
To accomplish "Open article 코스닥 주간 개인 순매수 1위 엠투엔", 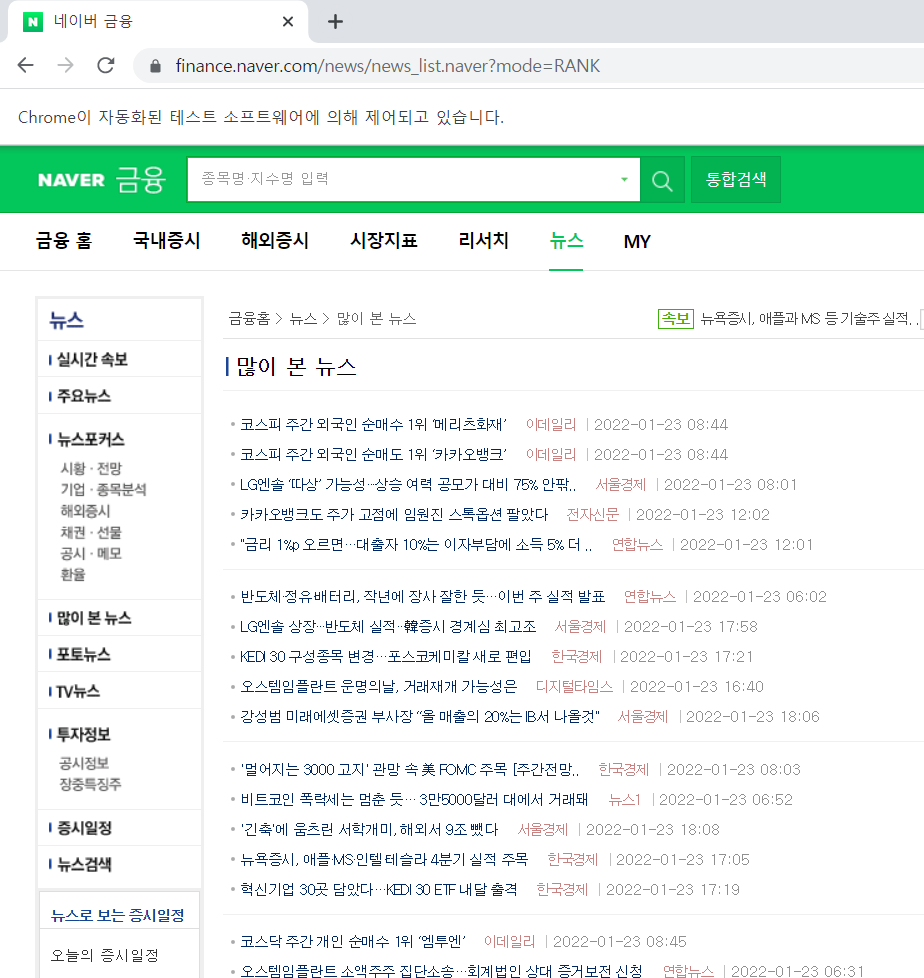I will [353, 941].
